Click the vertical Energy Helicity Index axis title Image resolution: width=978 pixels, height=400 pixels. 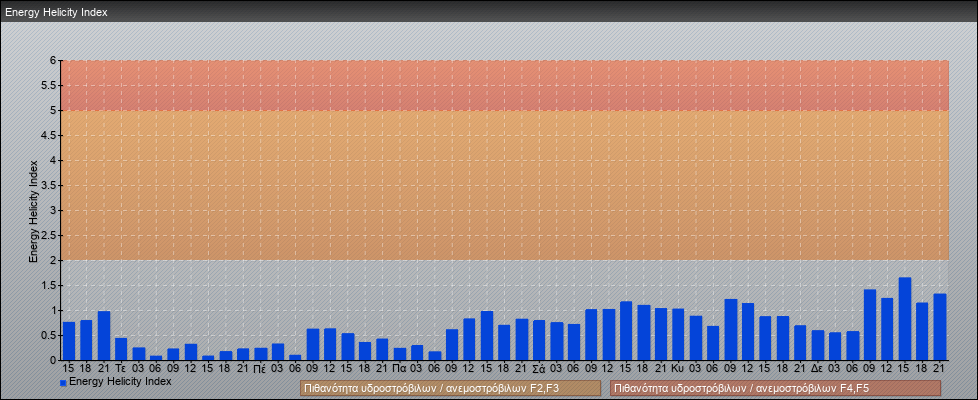33,210
